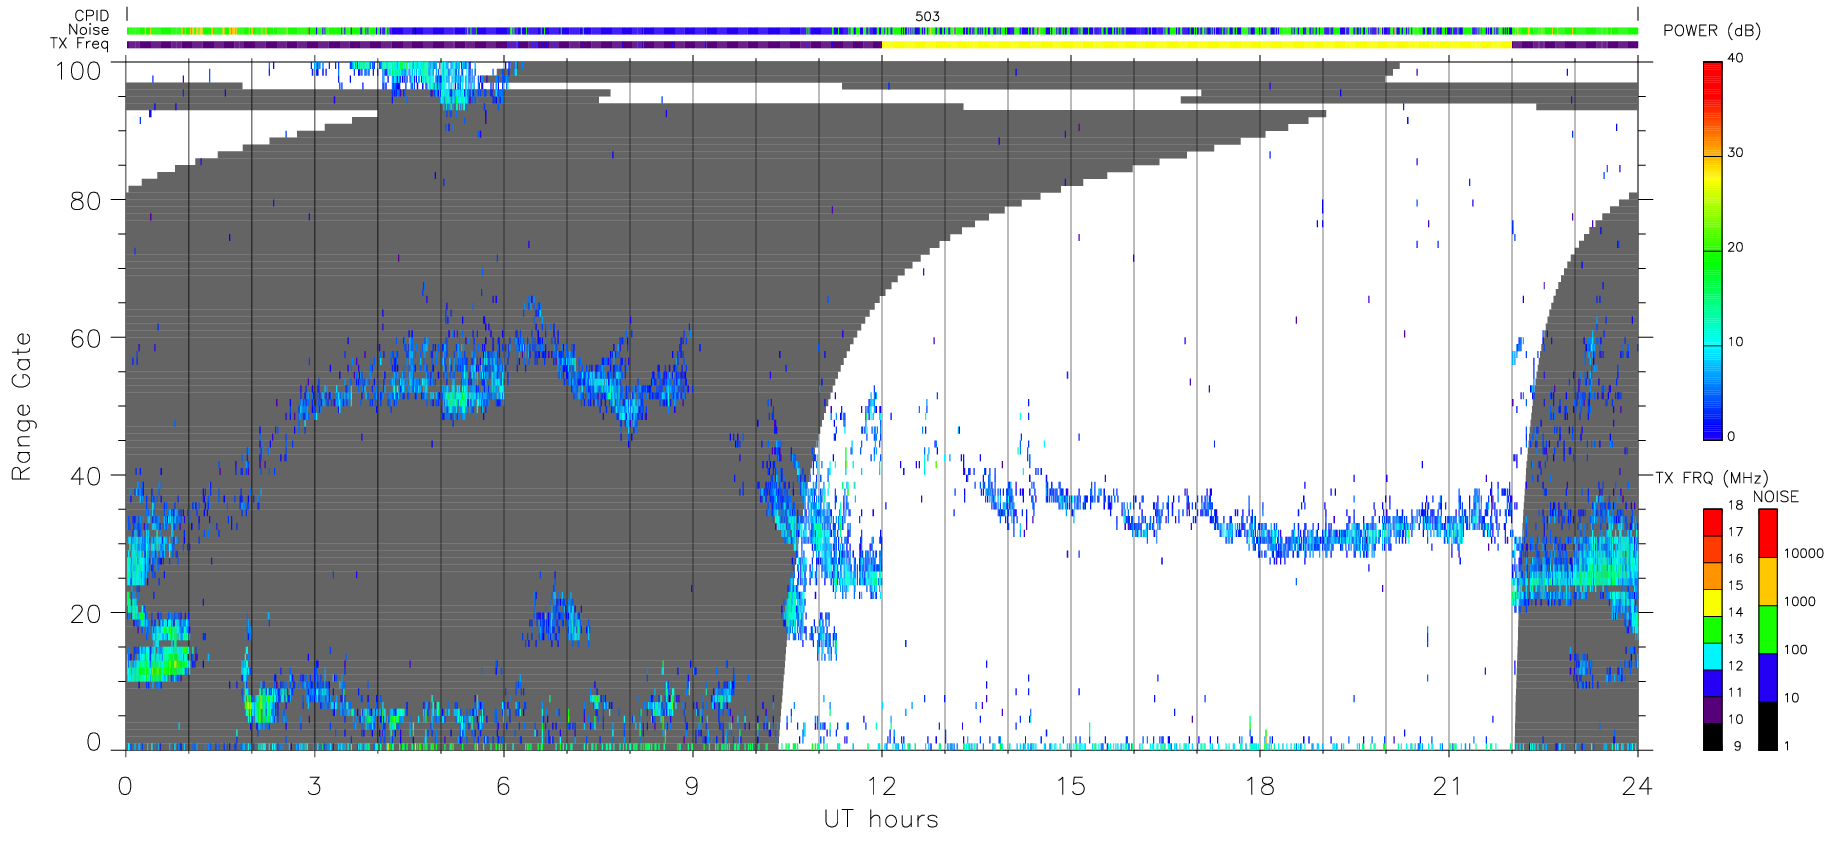Click the TX frequency scale value 18
The image size is (1843, 850).
[x=1735, y=505]
